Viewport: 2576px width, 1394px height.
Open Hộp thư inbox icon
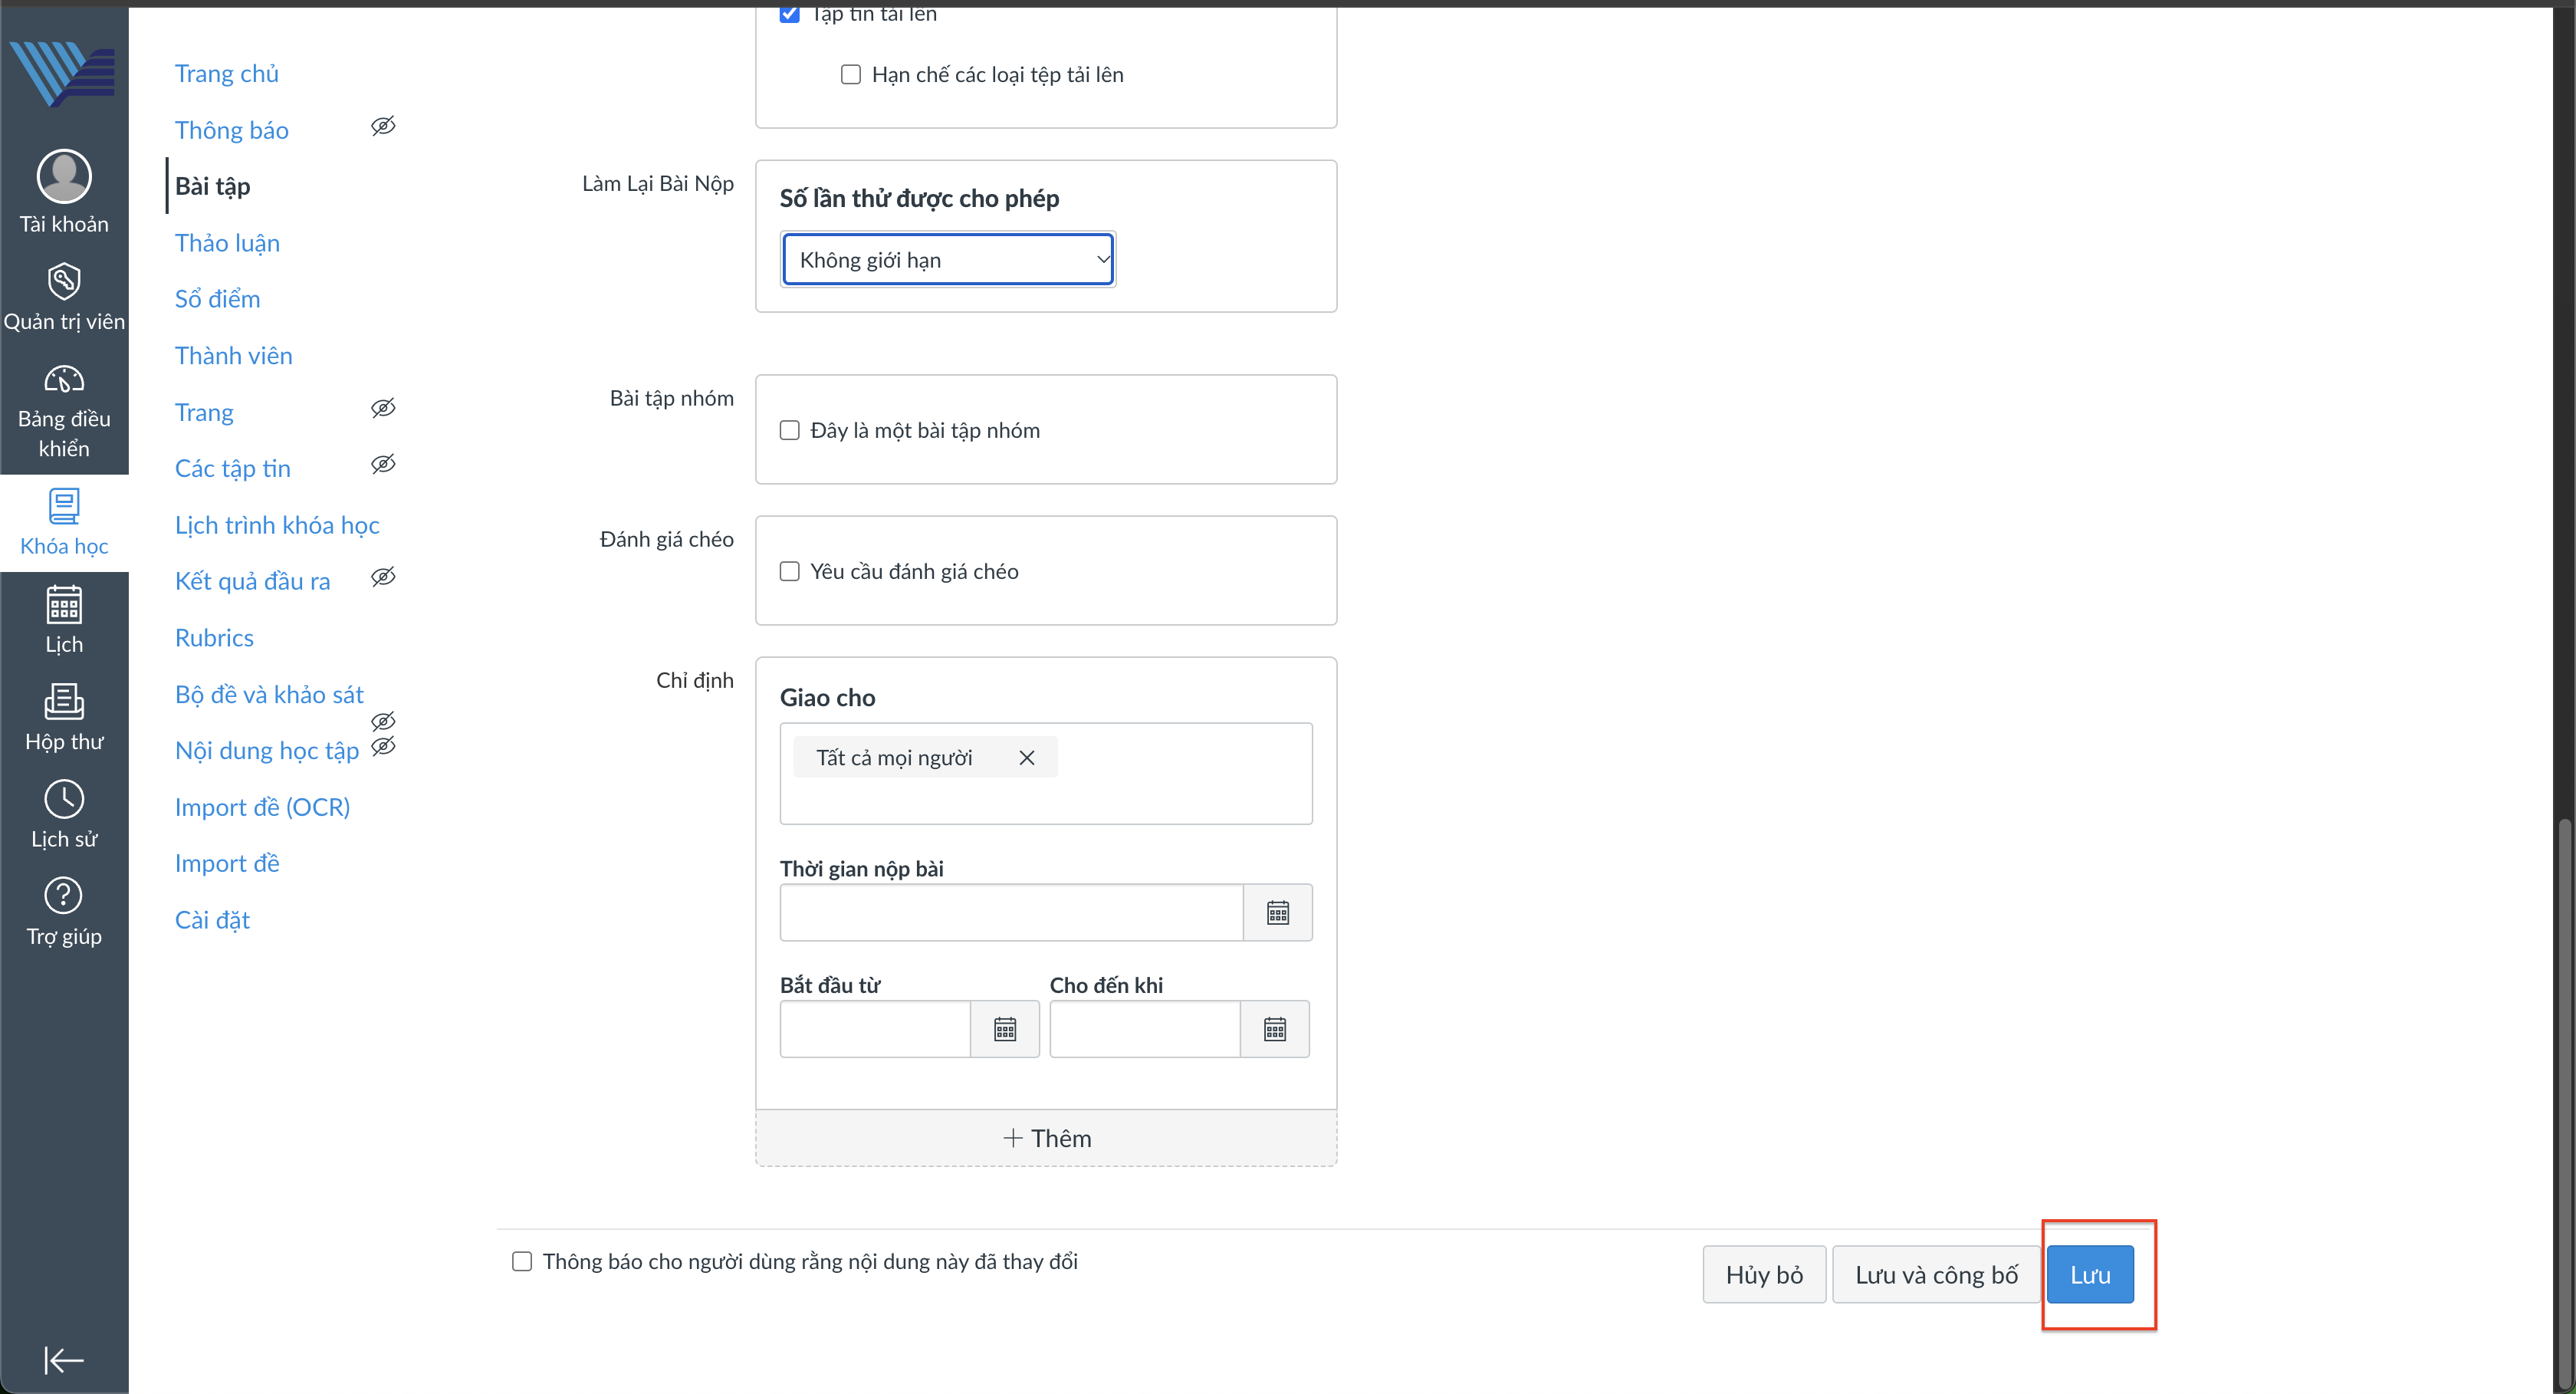[64, 703]
